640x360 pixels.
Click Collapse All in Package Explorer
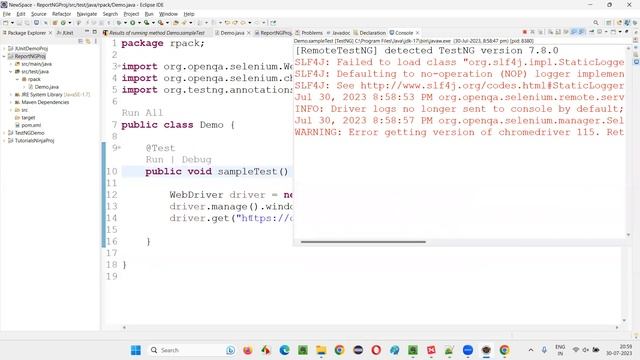point(80,41)
